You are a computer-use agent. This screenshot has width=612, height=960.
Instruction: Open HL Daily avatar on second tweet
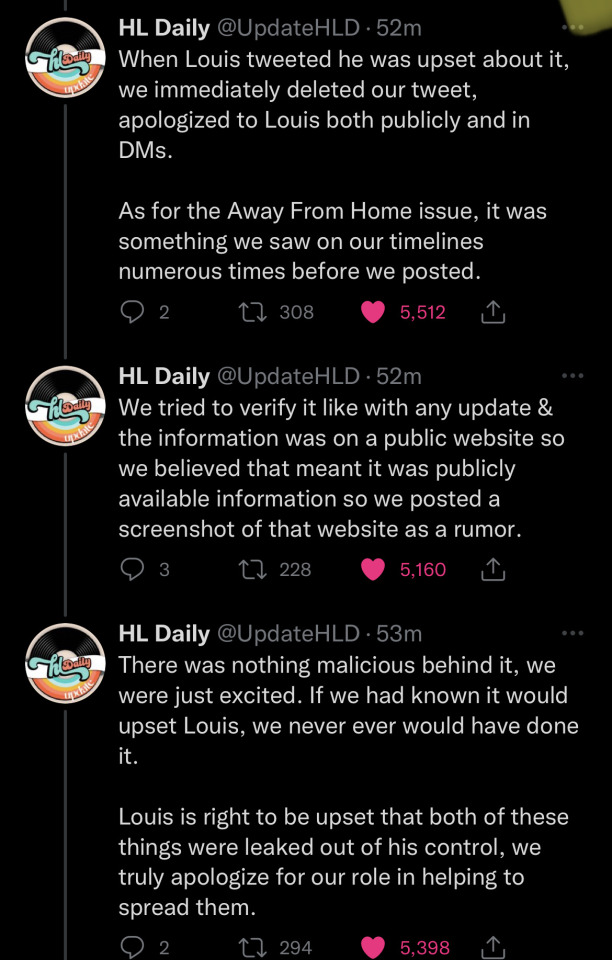click(x=65, y=406)
